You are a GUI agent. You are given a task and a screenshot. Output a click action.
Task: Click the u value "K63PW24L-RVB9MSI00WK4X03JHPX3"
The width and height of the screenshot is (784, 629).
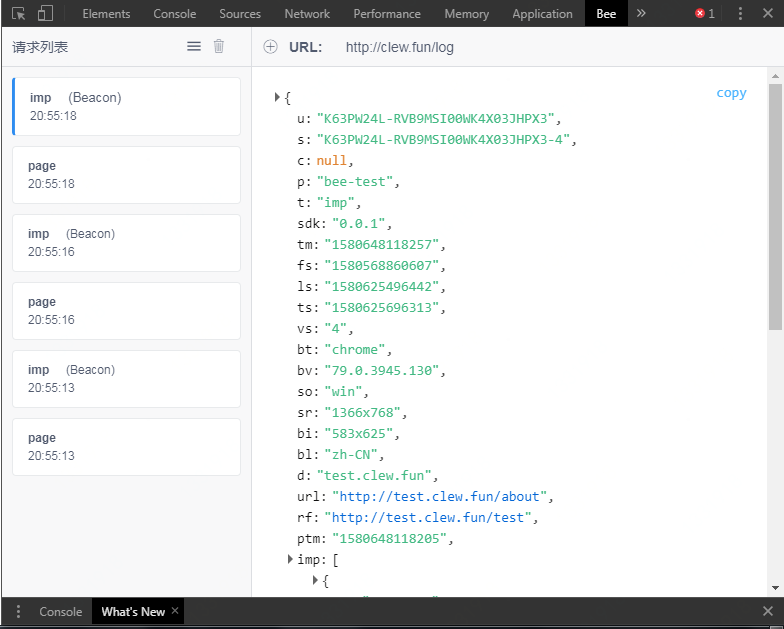point(436,118)
